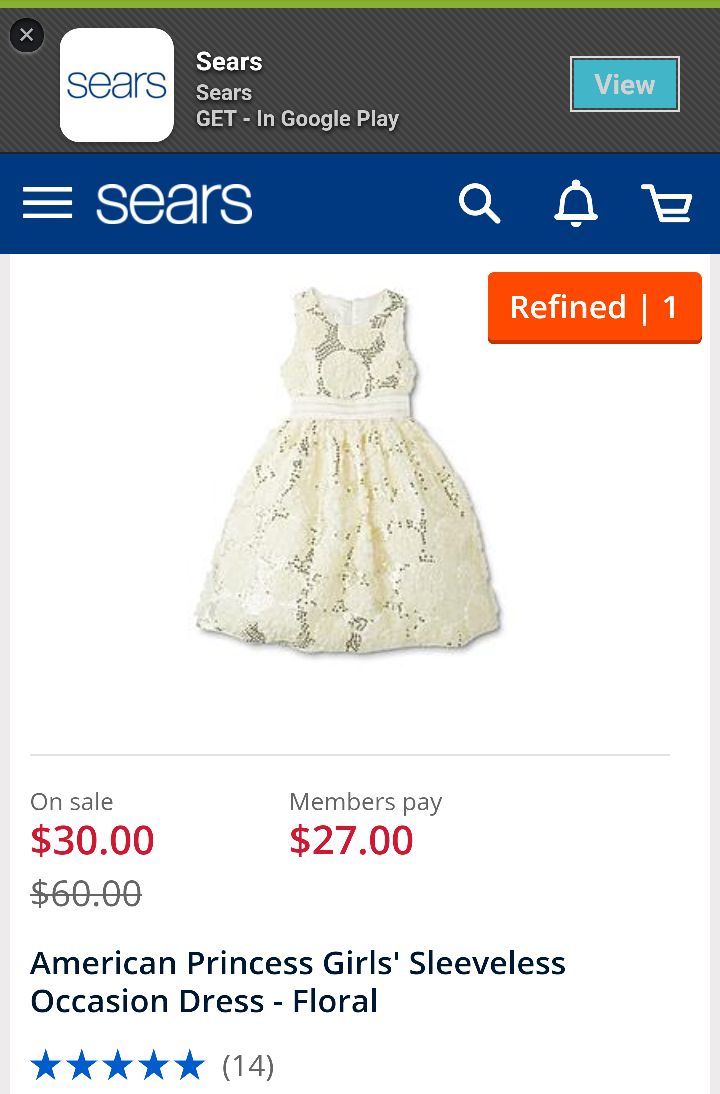Open the shopping cart icon
Screen dimensions: 720x1094
[x=667, y=203]
